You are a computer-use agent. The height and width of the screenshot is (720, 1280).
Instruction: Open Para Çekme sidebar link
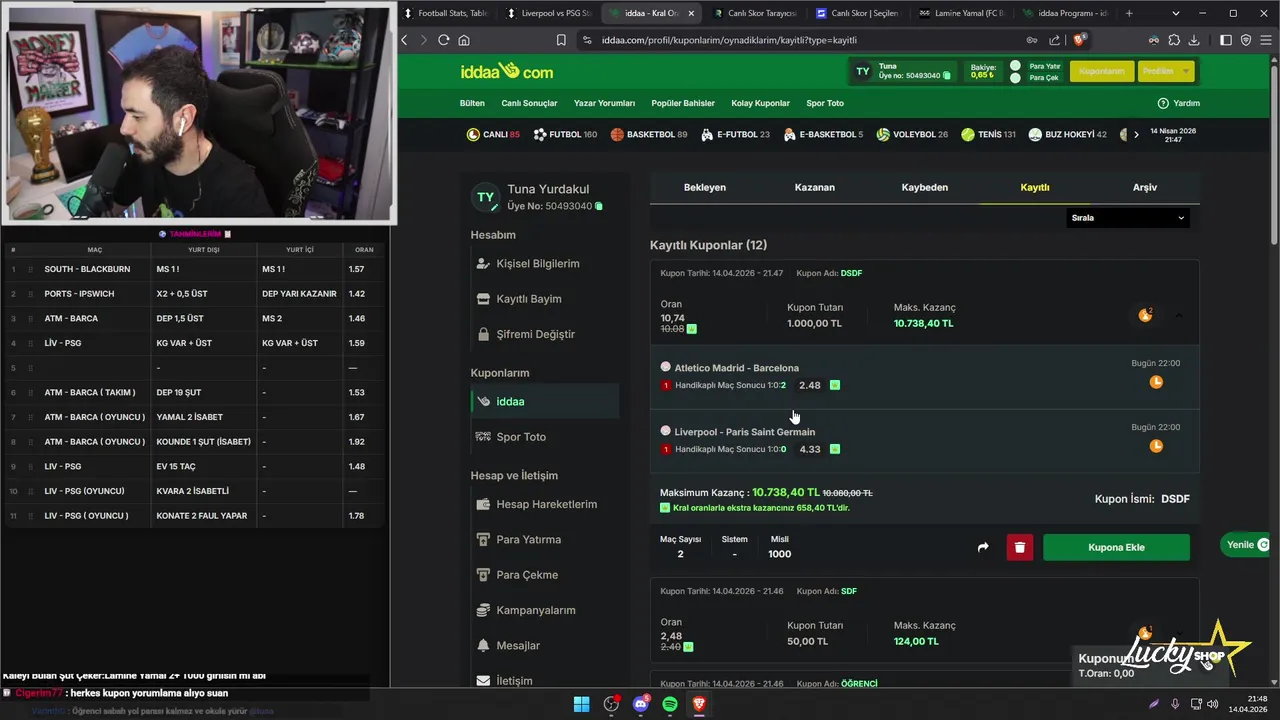(527, 575)
